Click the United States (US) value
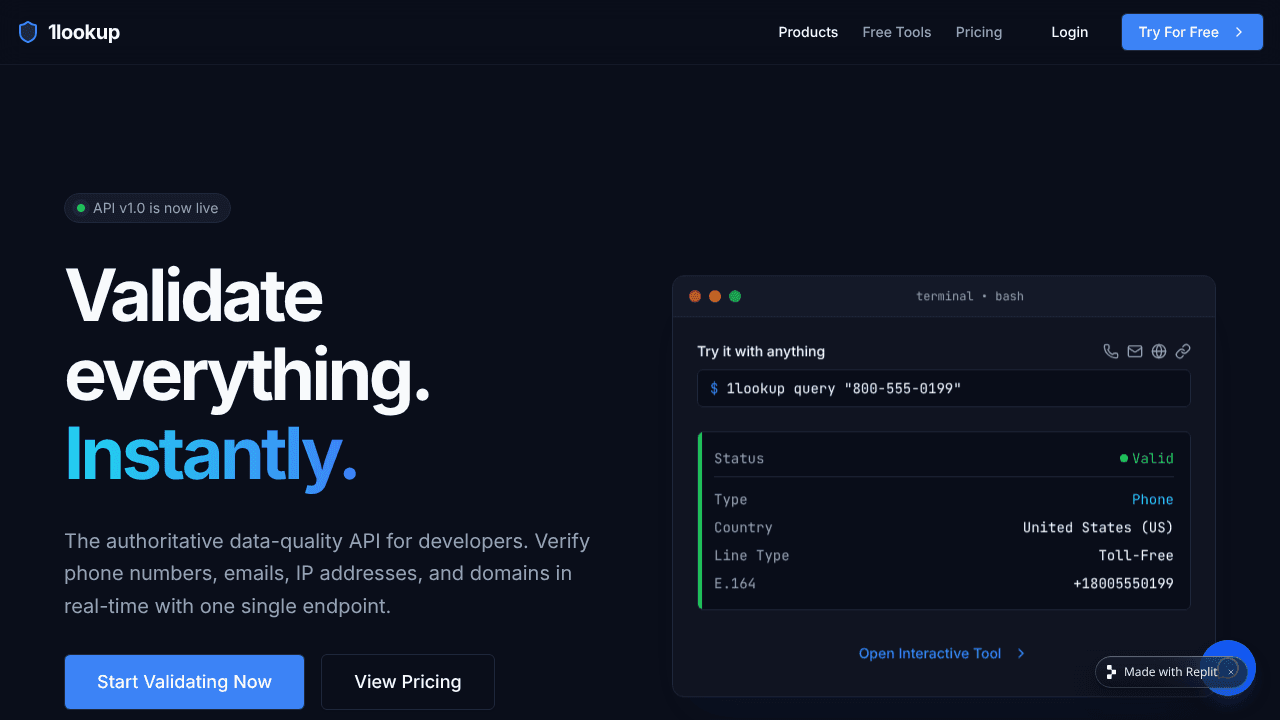 click(1098, 527)
